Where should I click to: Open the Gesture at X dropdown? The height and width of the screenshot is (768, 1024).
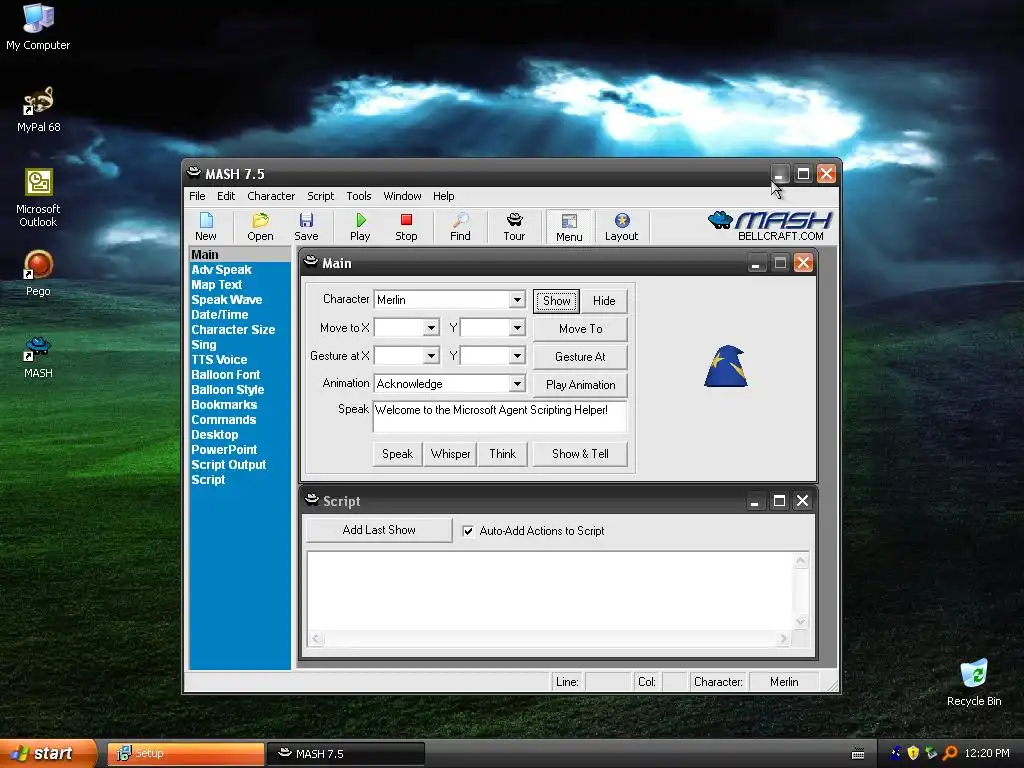coord(431,356)
